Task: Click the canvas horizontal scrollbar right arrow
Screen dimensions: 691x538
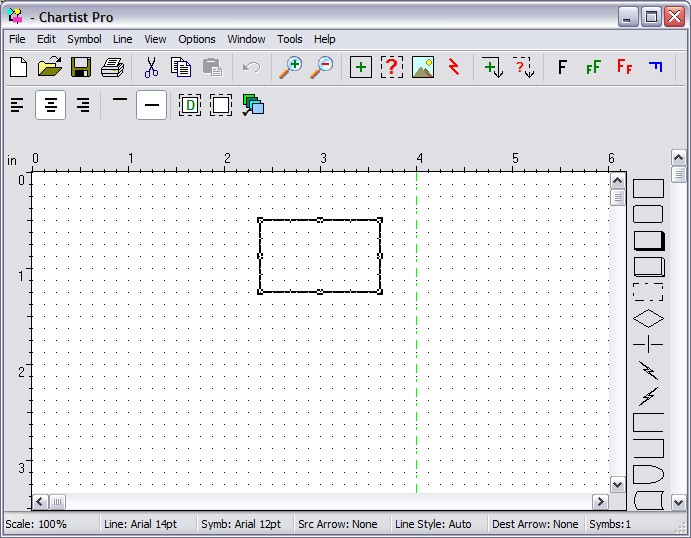Action: click(600, 502)
